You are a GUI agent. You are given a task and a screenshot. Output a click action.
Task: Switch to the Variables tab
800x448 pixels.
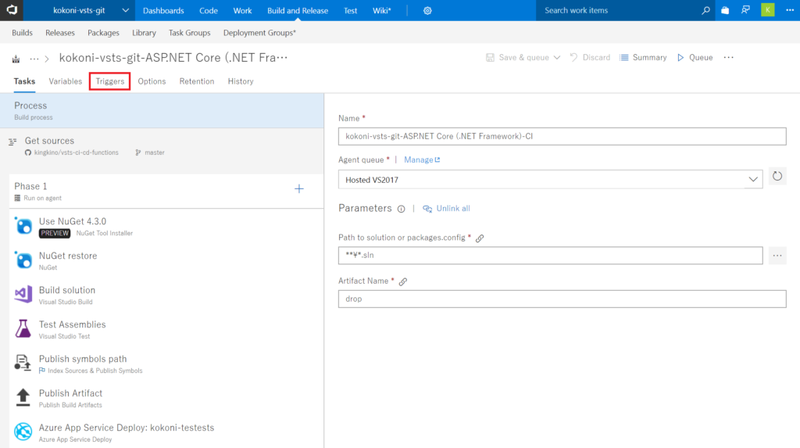[65, 81]
